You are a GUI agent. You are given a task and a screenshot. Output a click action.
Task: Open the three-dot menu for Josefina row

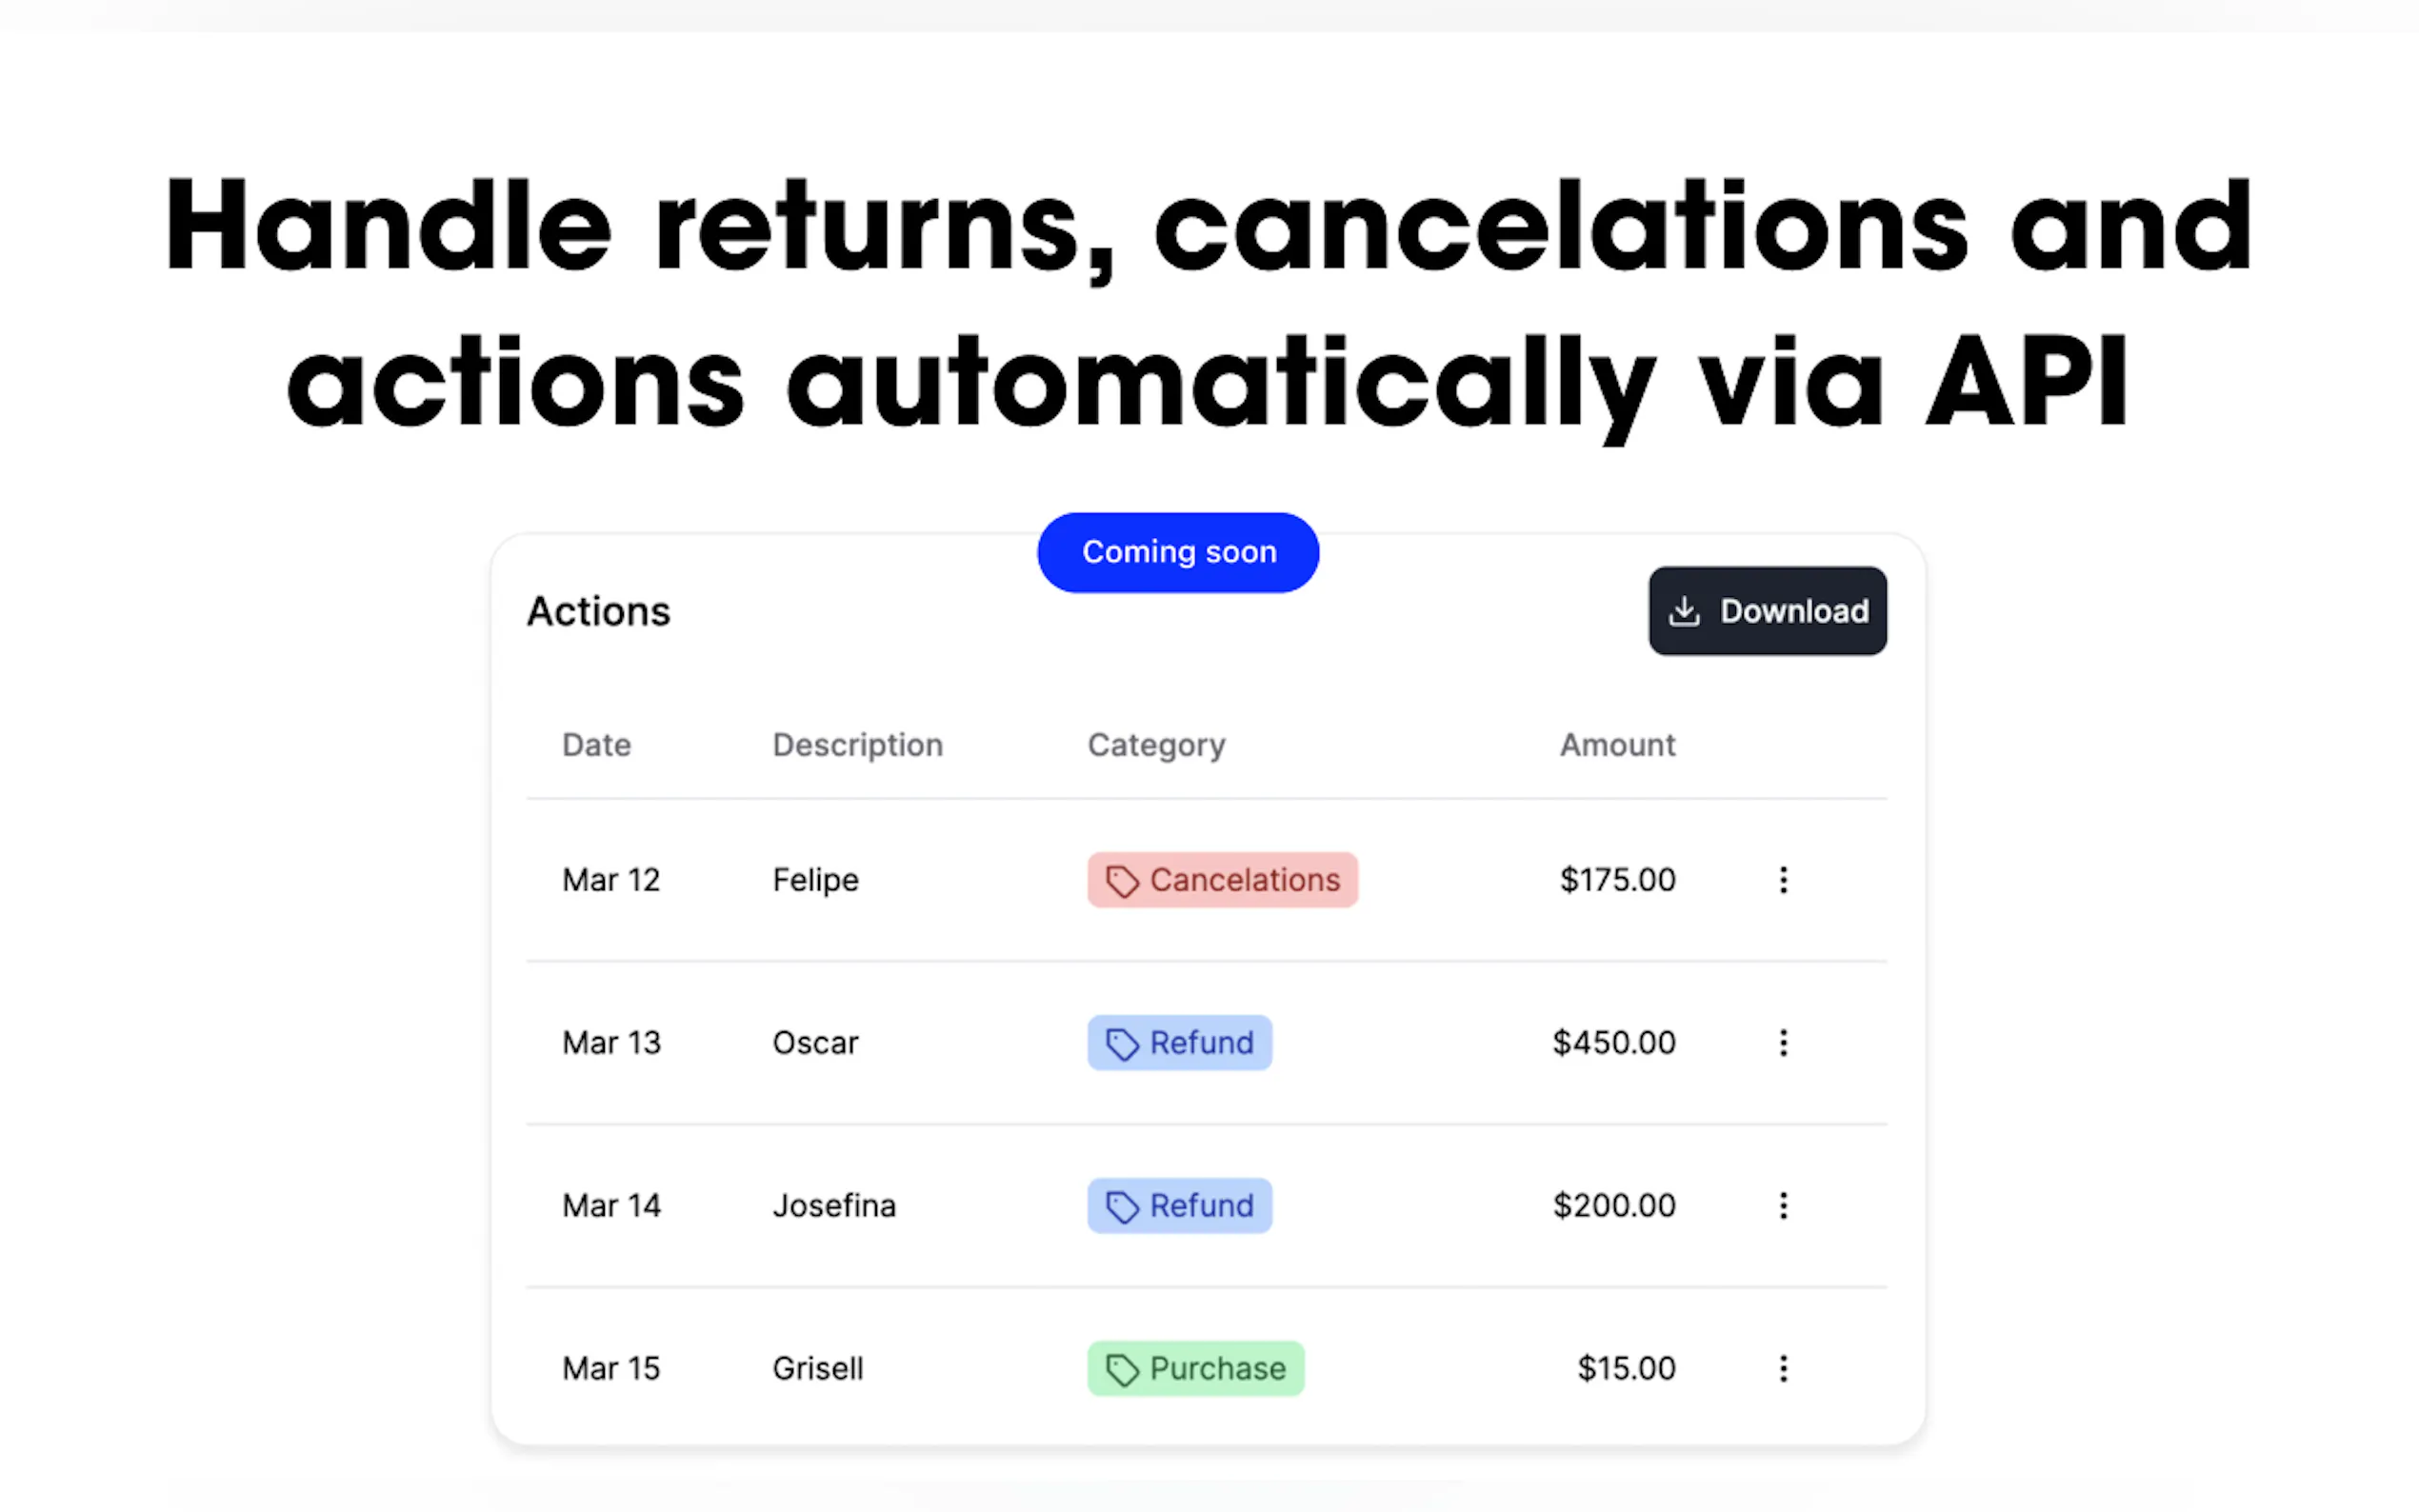[1783, 1206]
